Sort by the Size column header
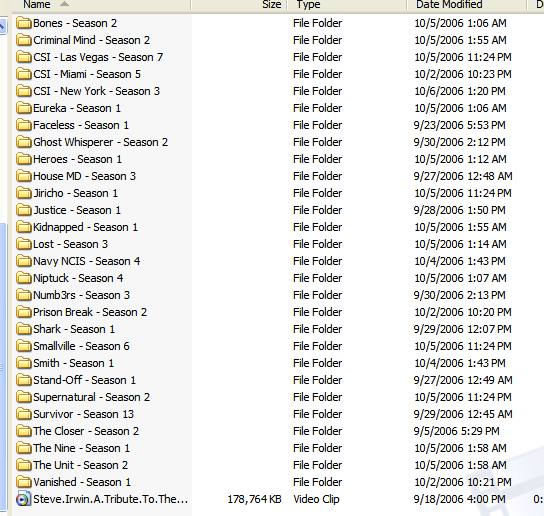 (239, 5)
